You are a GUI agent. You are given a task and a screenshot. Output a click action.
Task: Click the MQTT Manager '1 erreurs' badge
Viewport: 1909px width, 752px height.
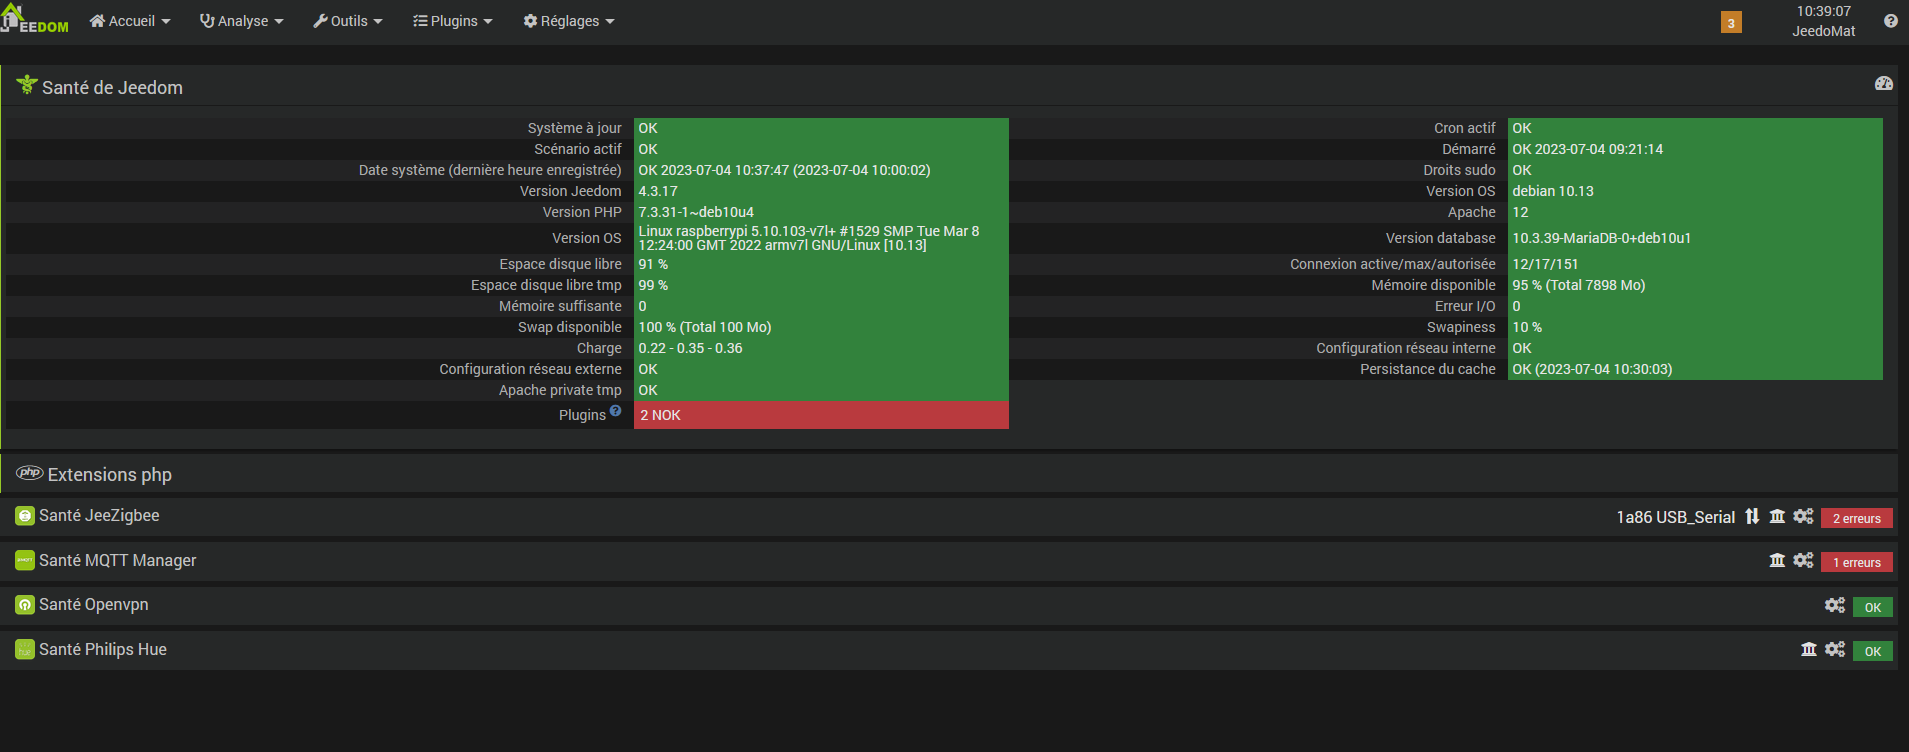point(1856,562)
